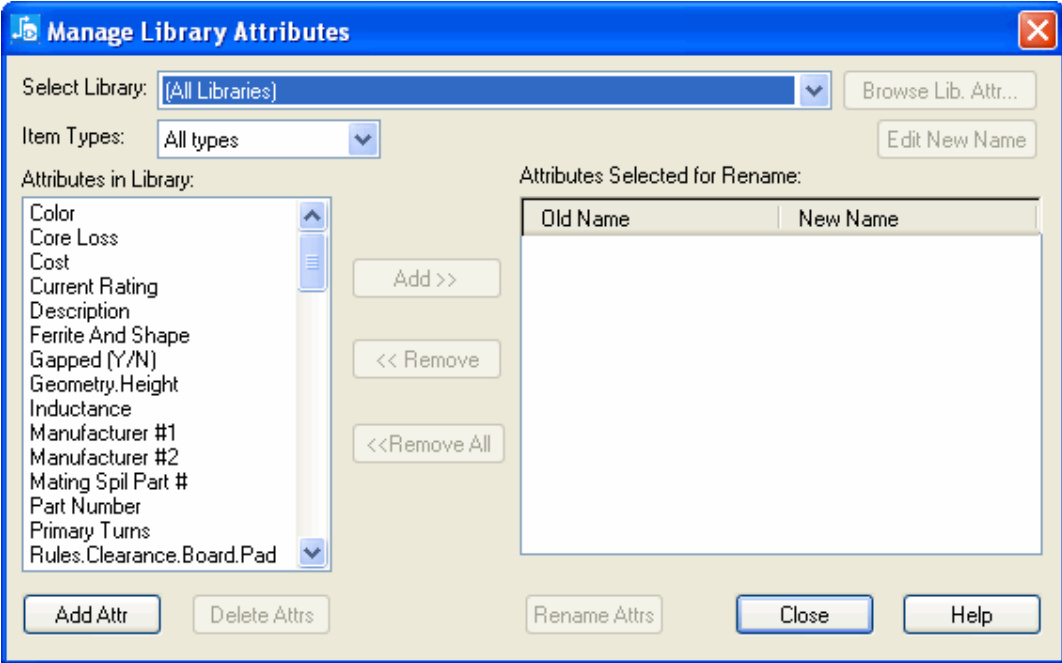Screen dimensions: 1062x663
Task: Select the Rules.Clearance.Board.Pad attribute
Action: [153, 554]
